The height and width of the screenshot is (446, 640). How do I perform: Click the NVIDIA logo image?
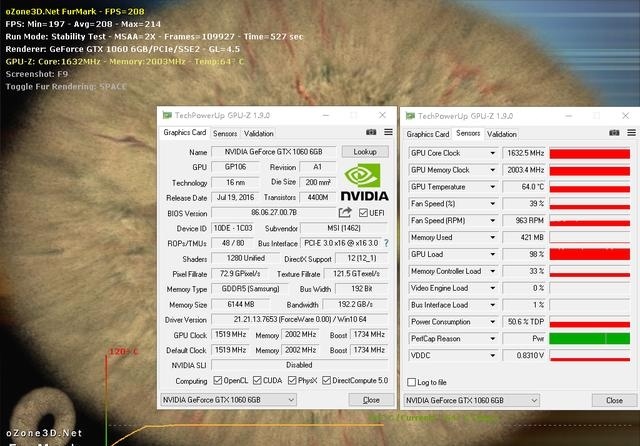364,182
